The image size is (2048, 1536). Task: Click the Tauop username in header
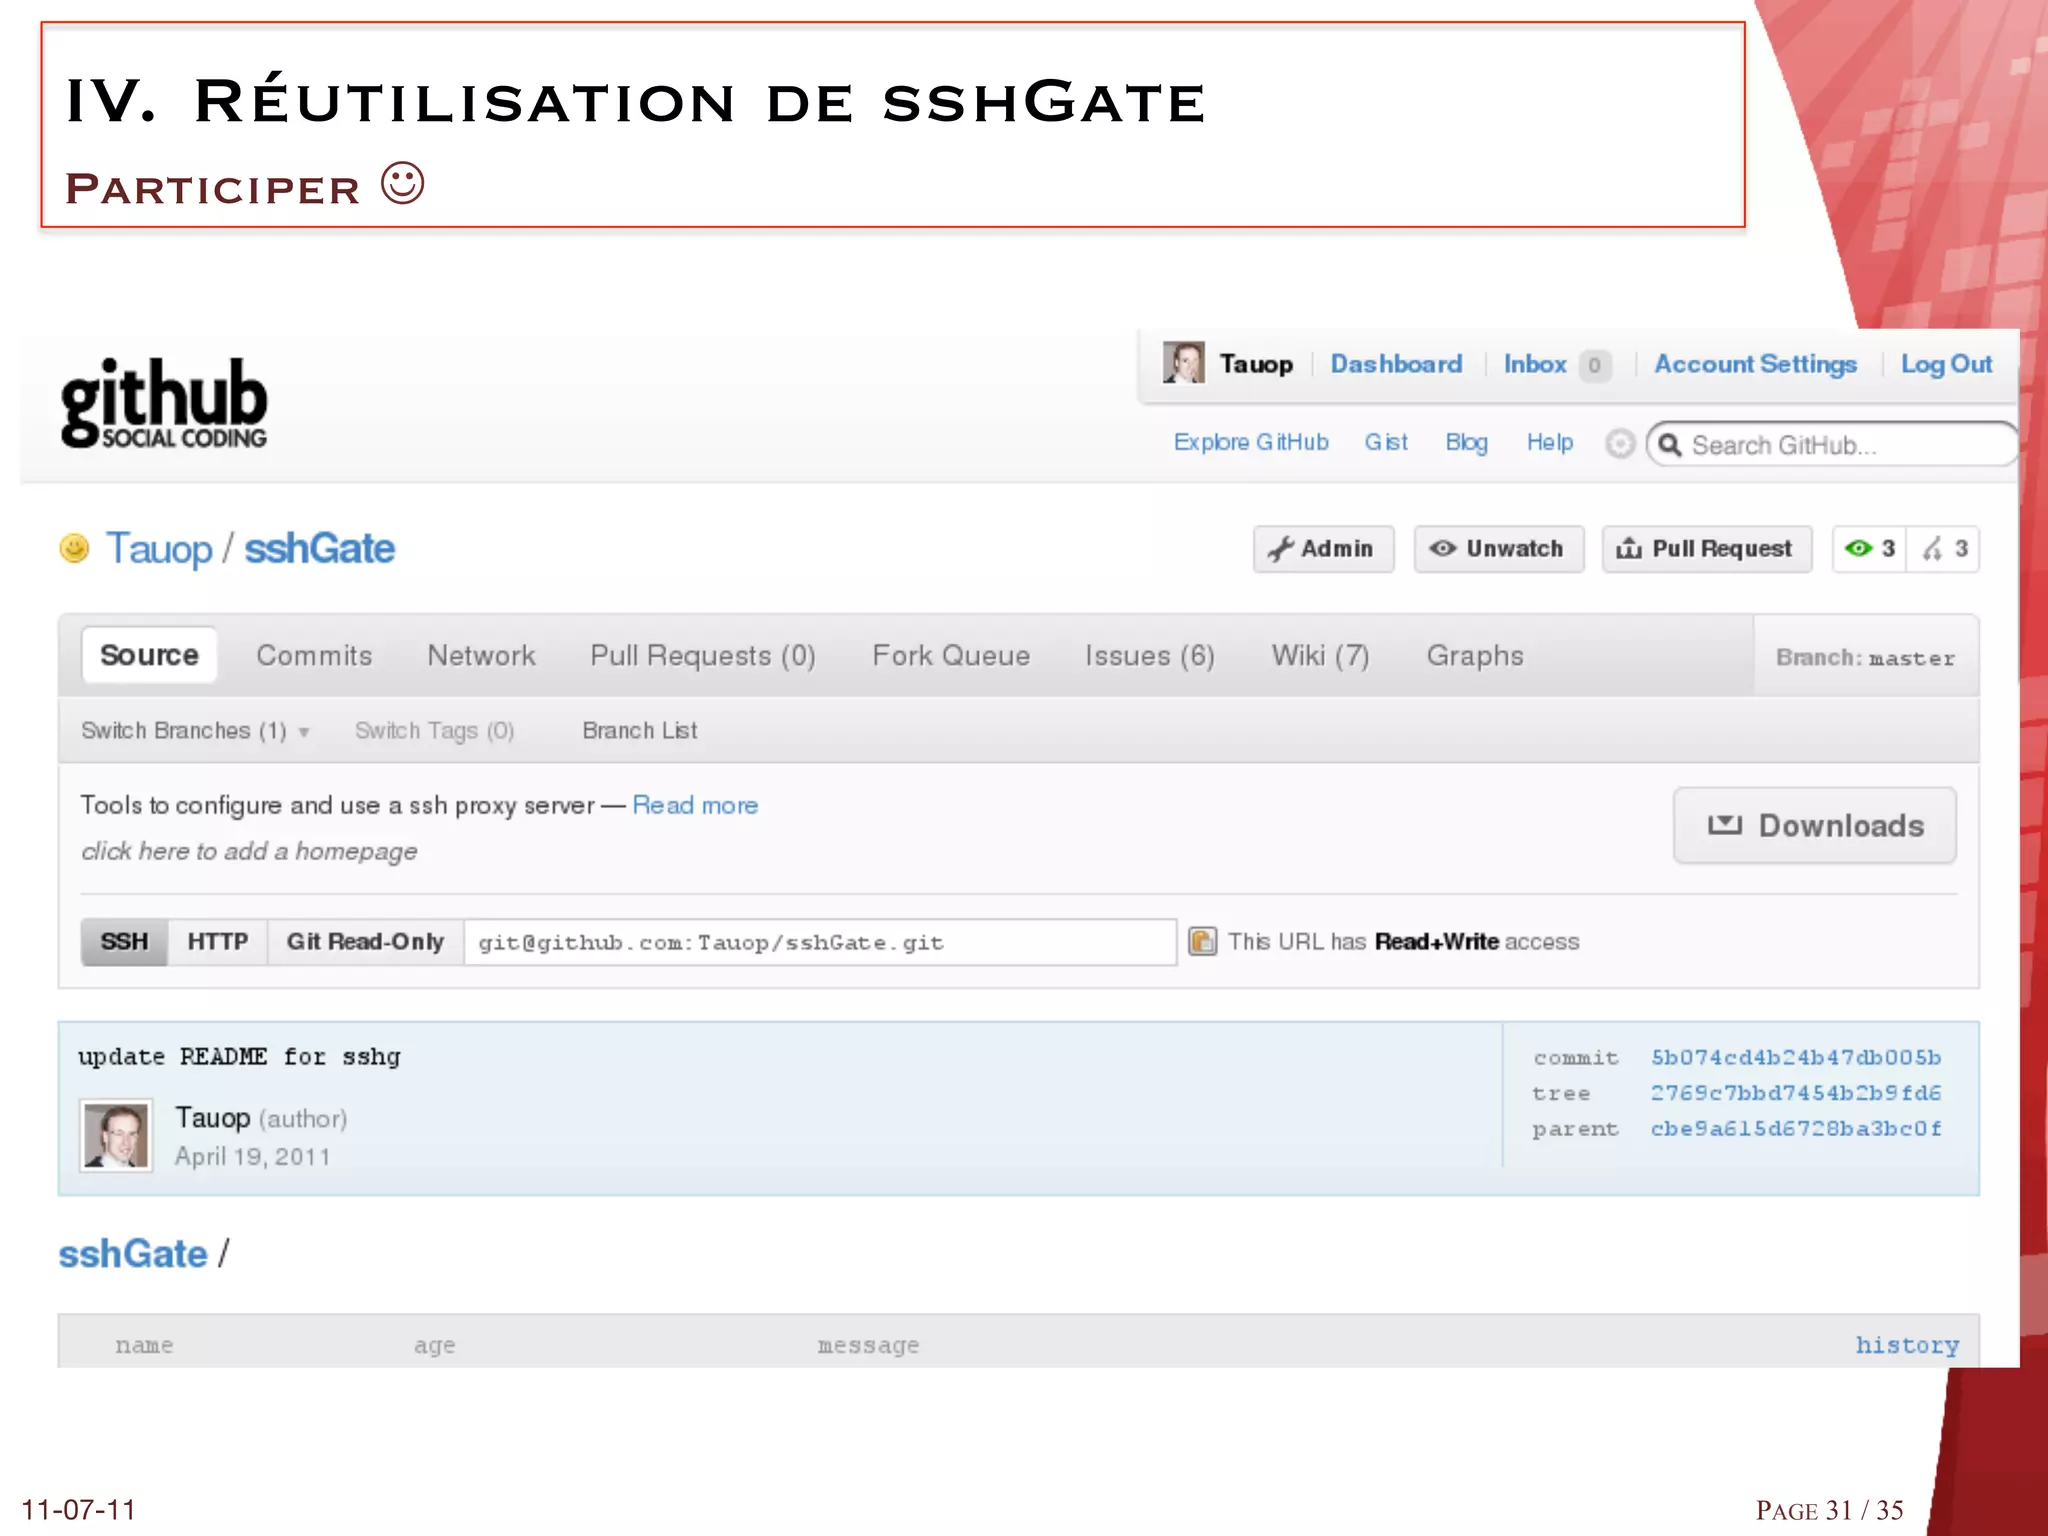(1256, 364)
